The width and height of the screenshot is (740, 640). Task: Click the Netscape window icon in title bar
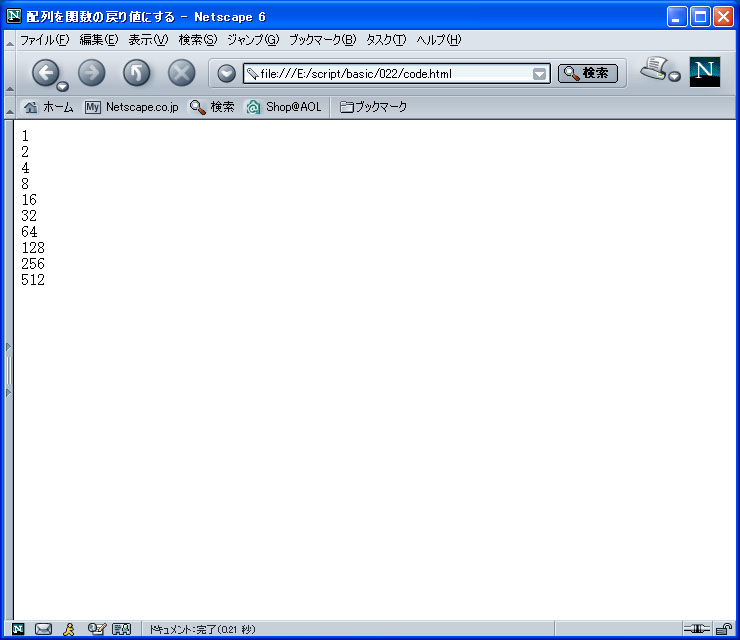coord(14,16)
